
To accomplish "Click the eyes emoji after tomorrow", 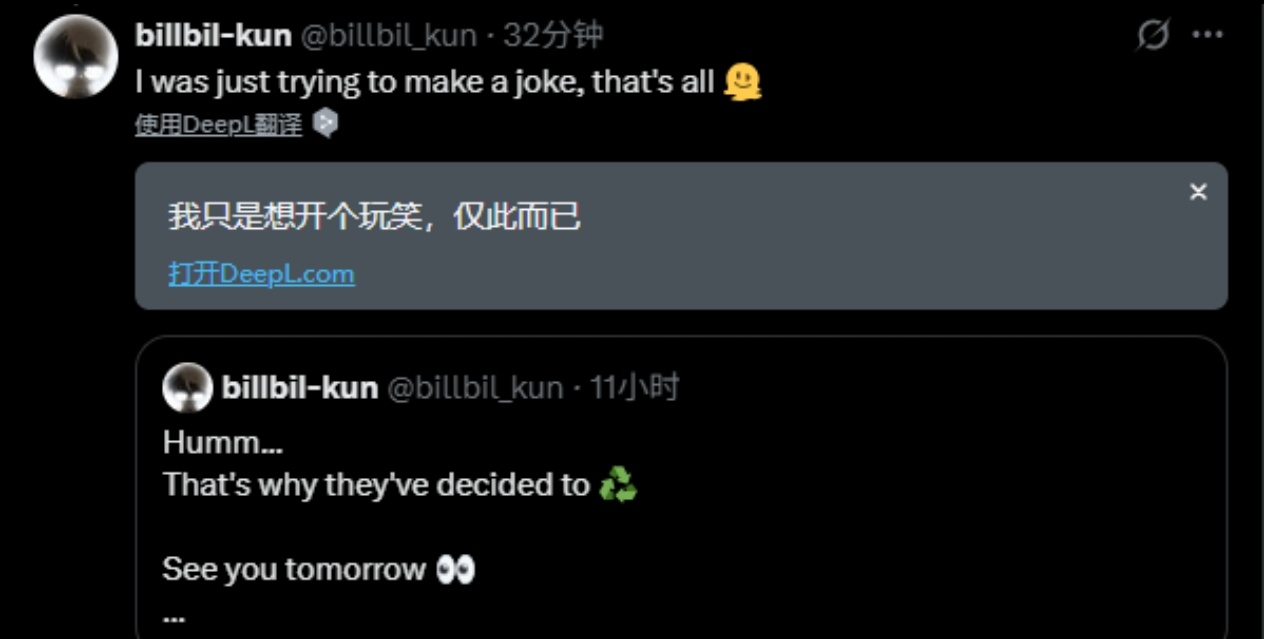I will [x=456, y=570].
